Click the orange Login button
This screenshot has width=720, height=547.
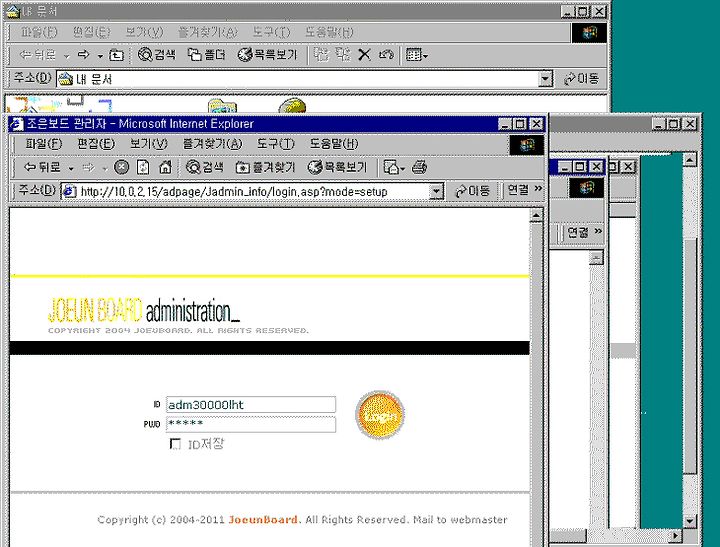coord(380,415)
